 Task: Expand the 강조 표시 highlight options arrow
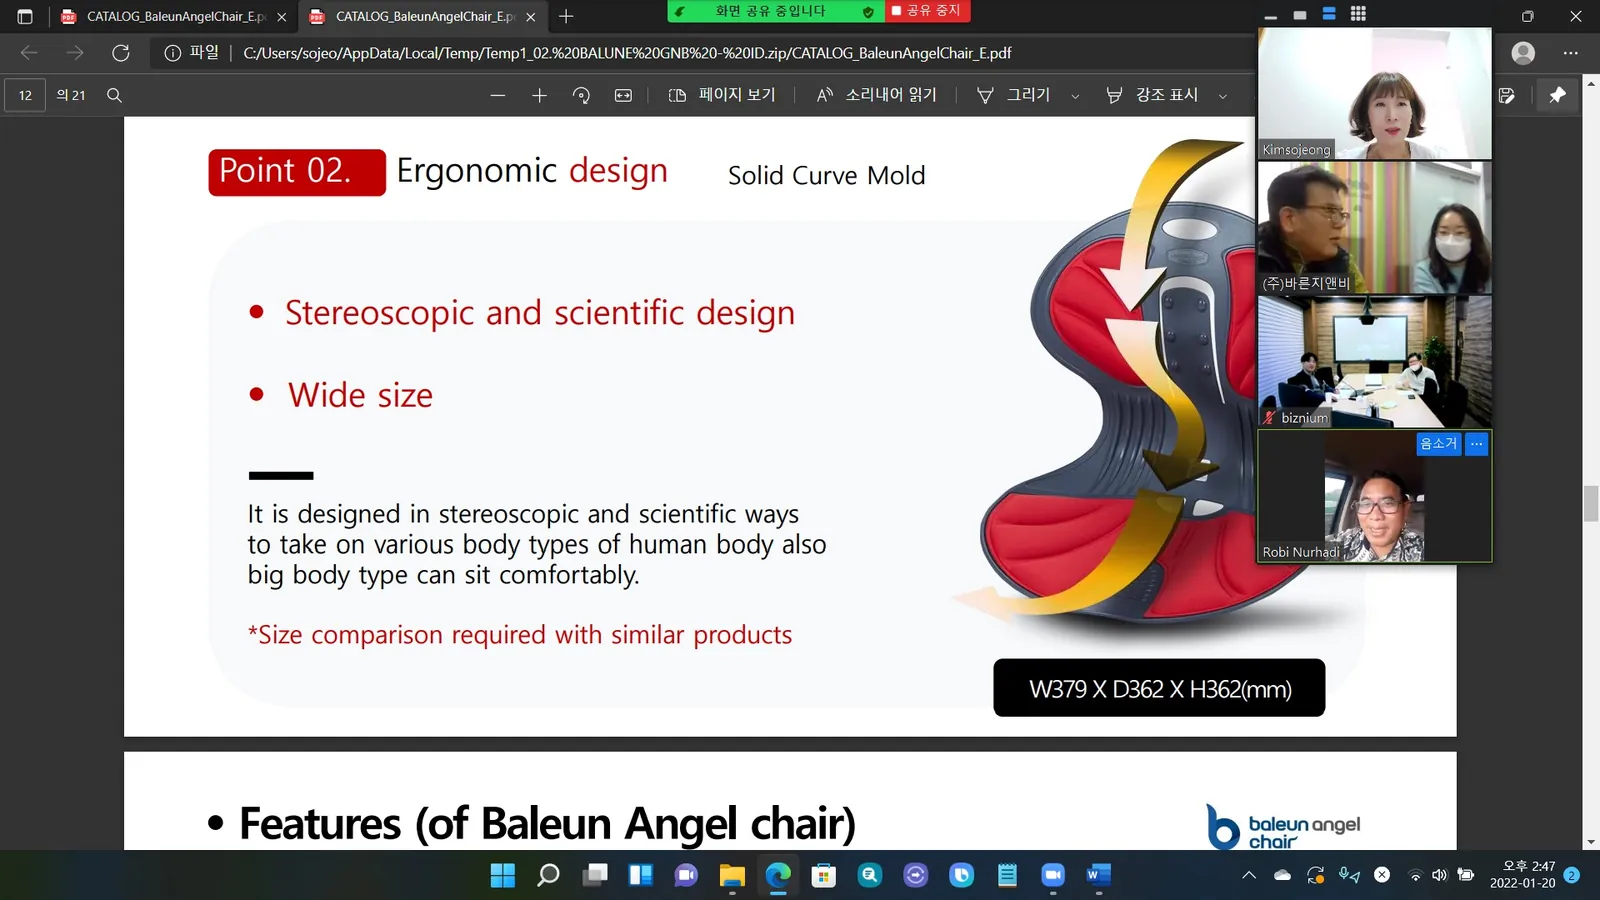(1222, 96)
